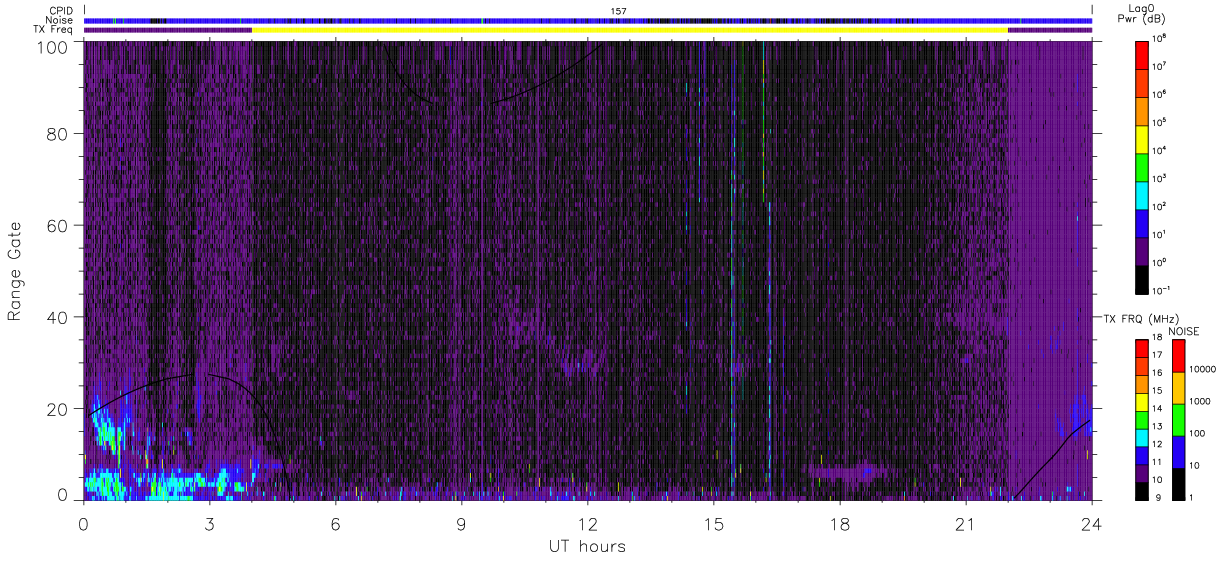Click the green segment of NOISE colorbar
The width and height of the screenshot is (1228, 567).
tap(1179, 420)
